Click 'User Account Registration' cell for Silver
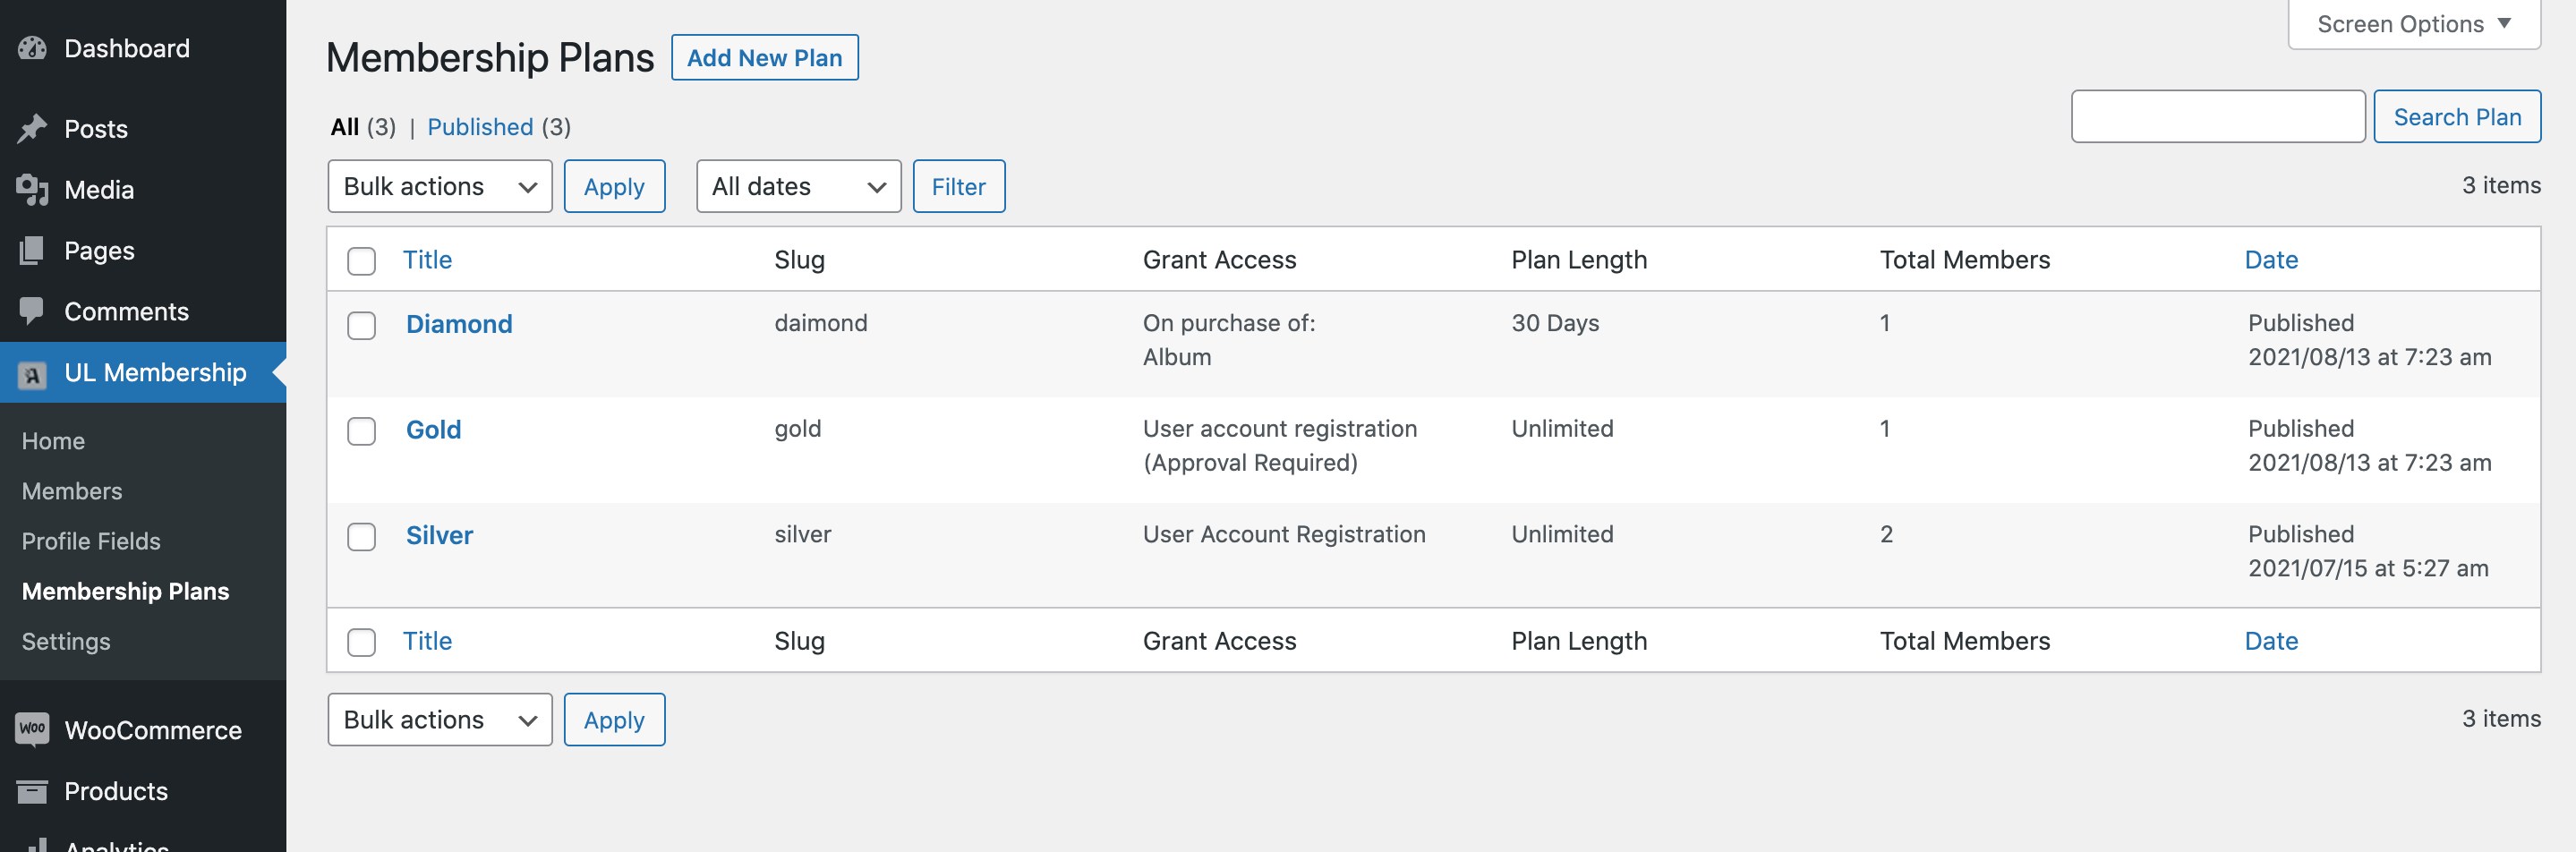This screenshot has height=852, width=2576. point(1284,534)
